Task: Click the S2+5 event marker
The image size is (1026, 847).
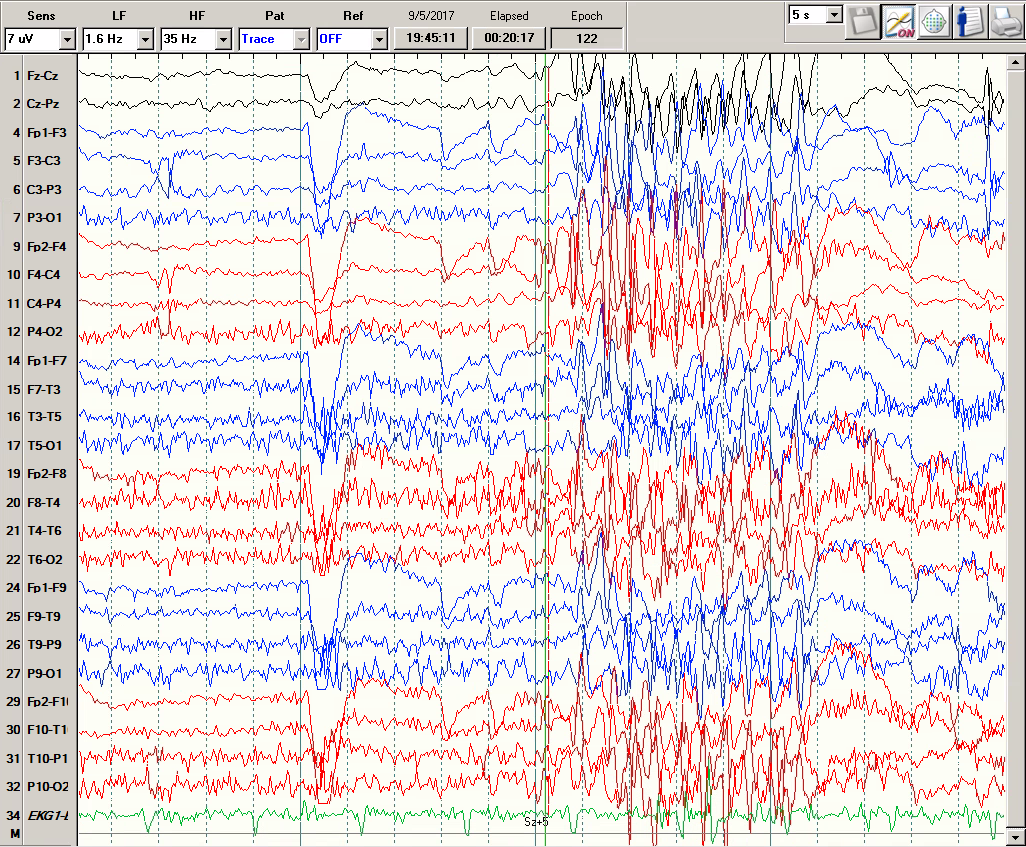Action: (536, 822)
